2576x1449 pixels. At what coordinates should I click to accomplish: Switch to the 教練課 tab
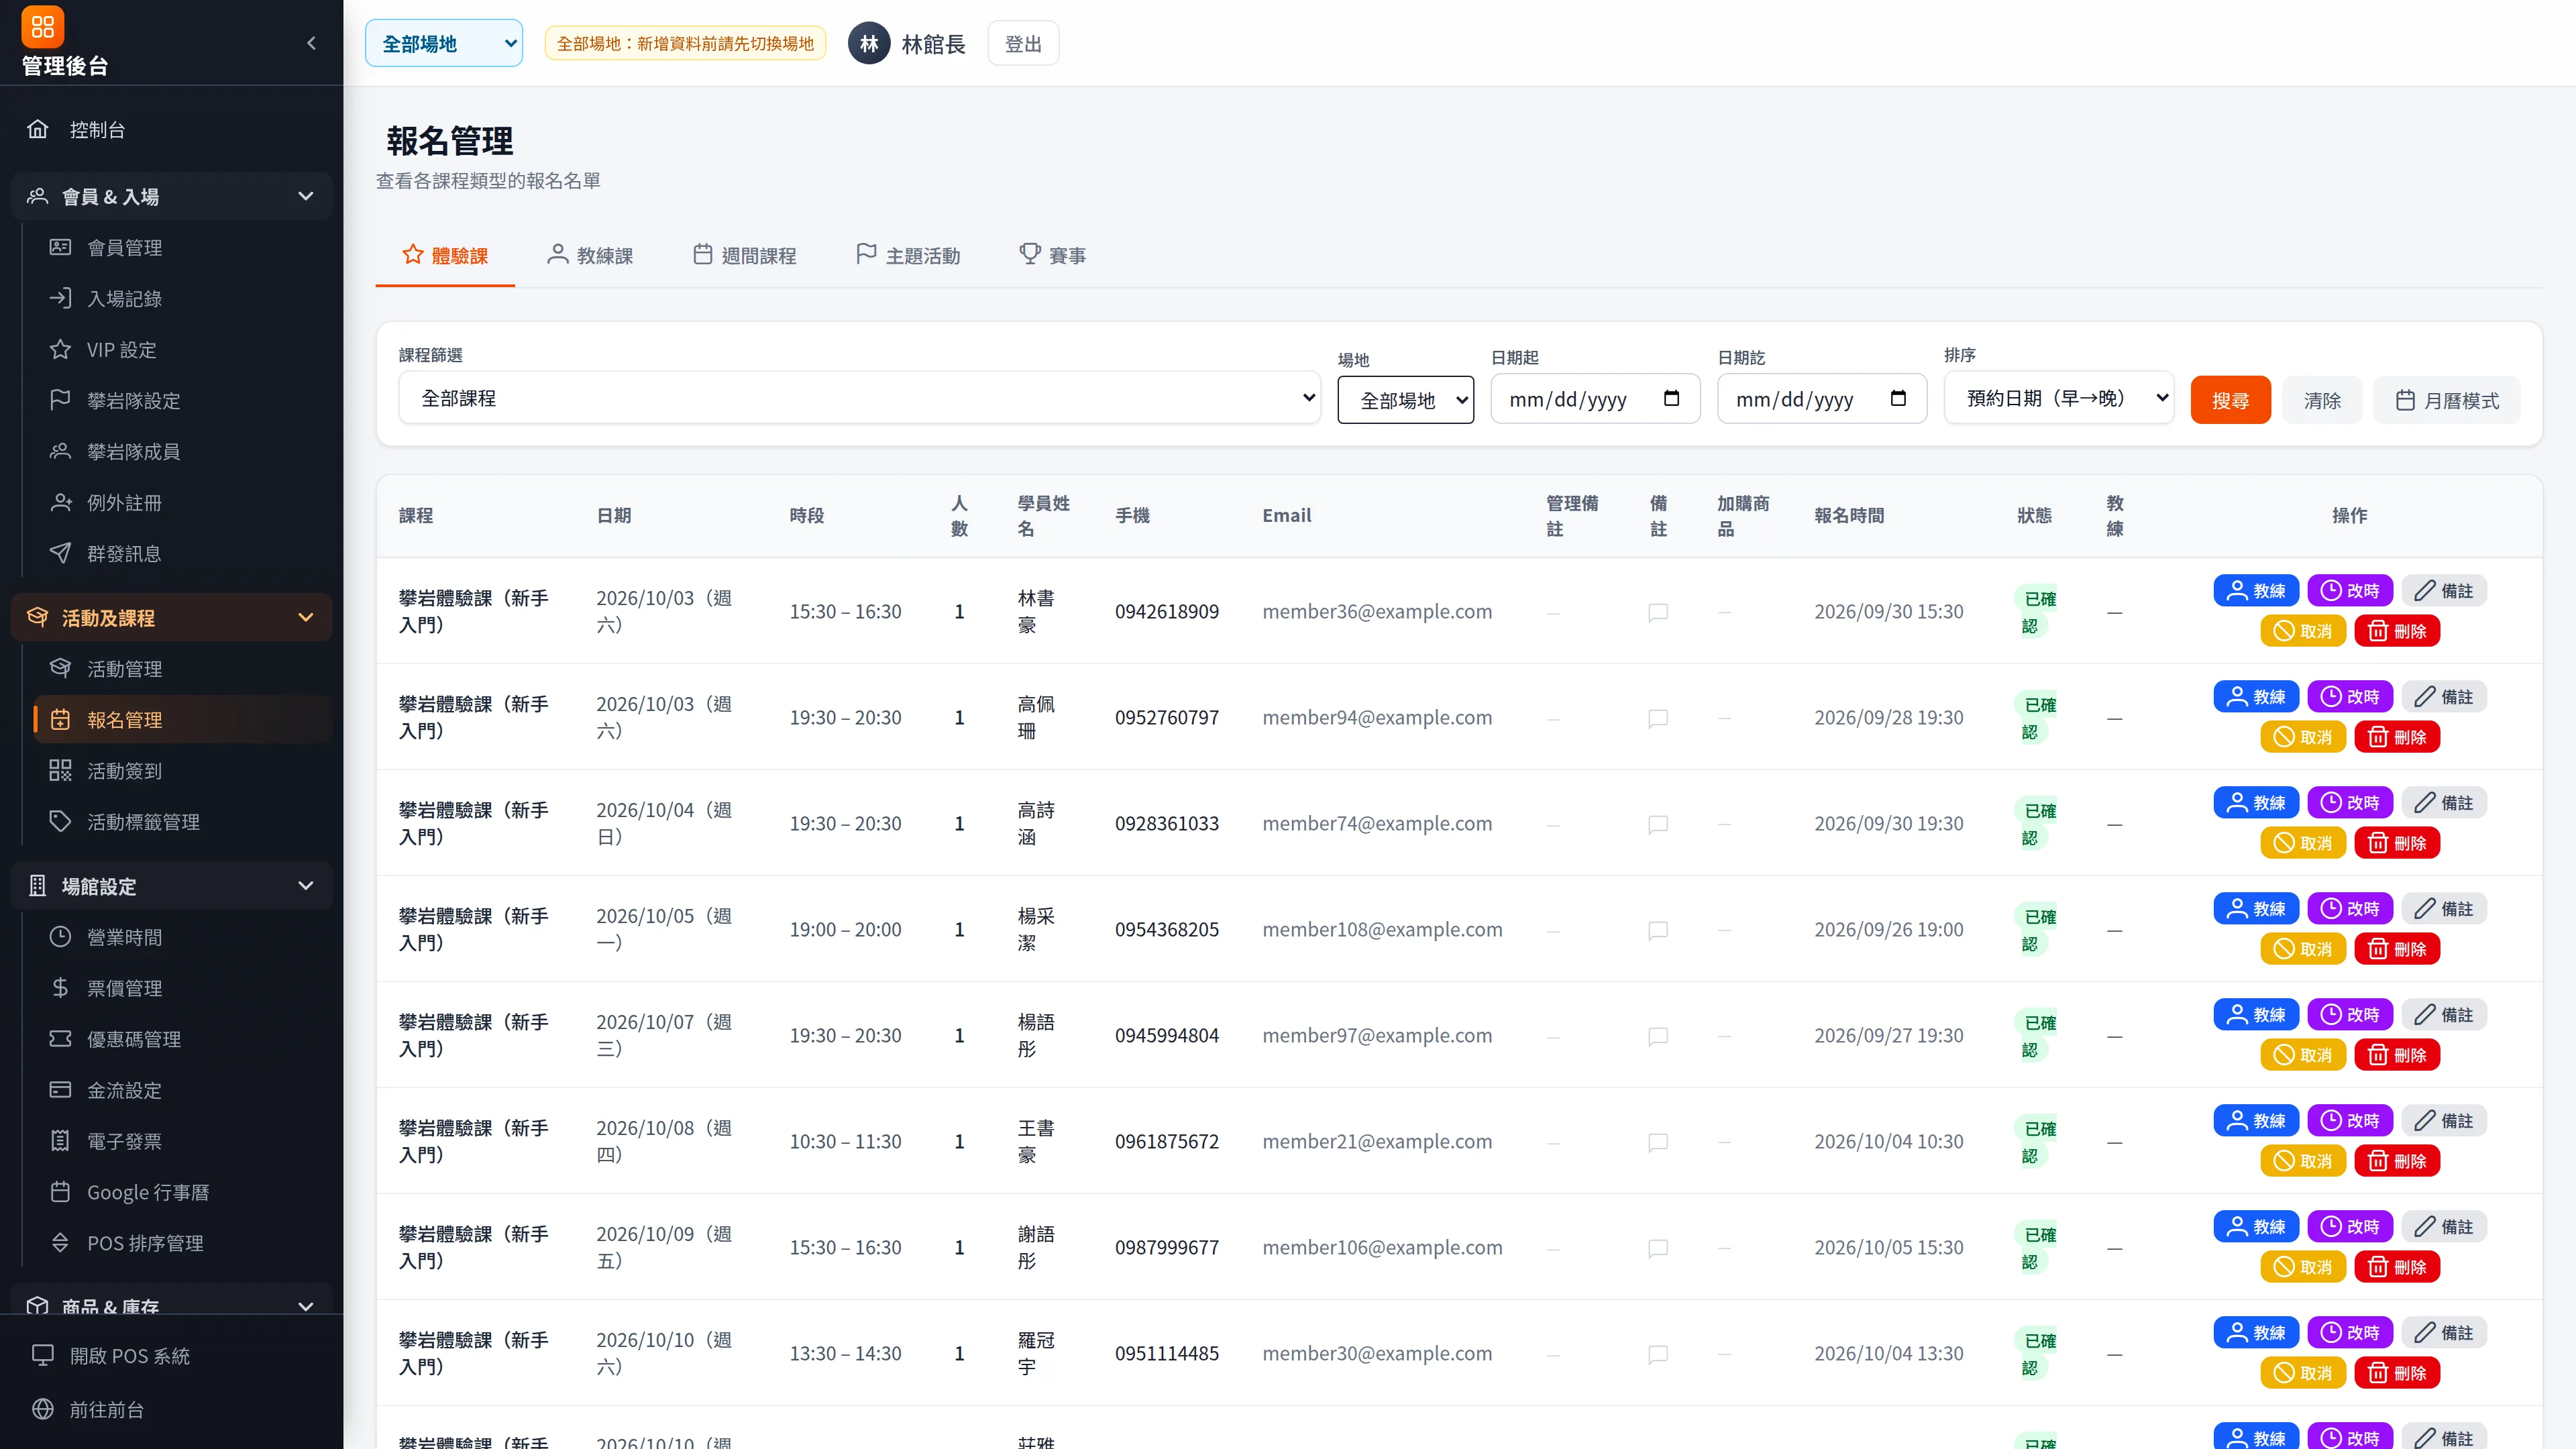click(x=590, y=255)
